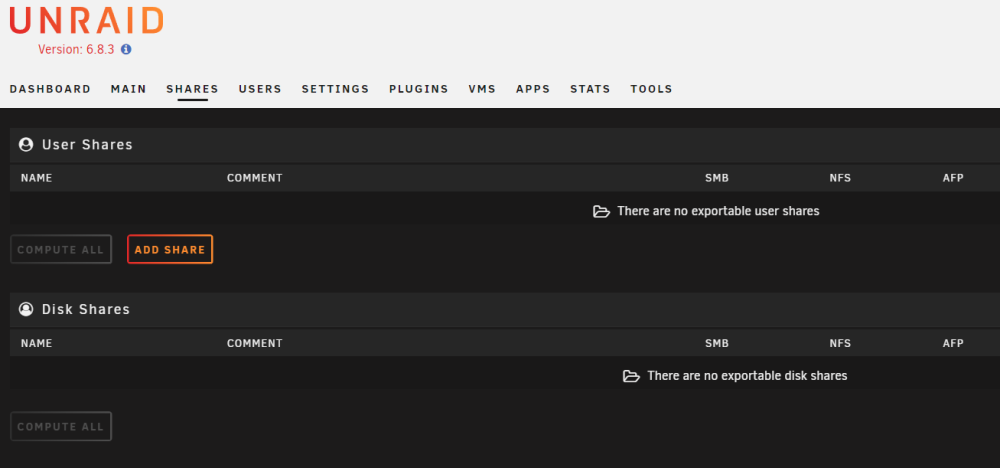Click the UNRAID logo
Viewport: 1000px width, 468px height.
point(86,20)
